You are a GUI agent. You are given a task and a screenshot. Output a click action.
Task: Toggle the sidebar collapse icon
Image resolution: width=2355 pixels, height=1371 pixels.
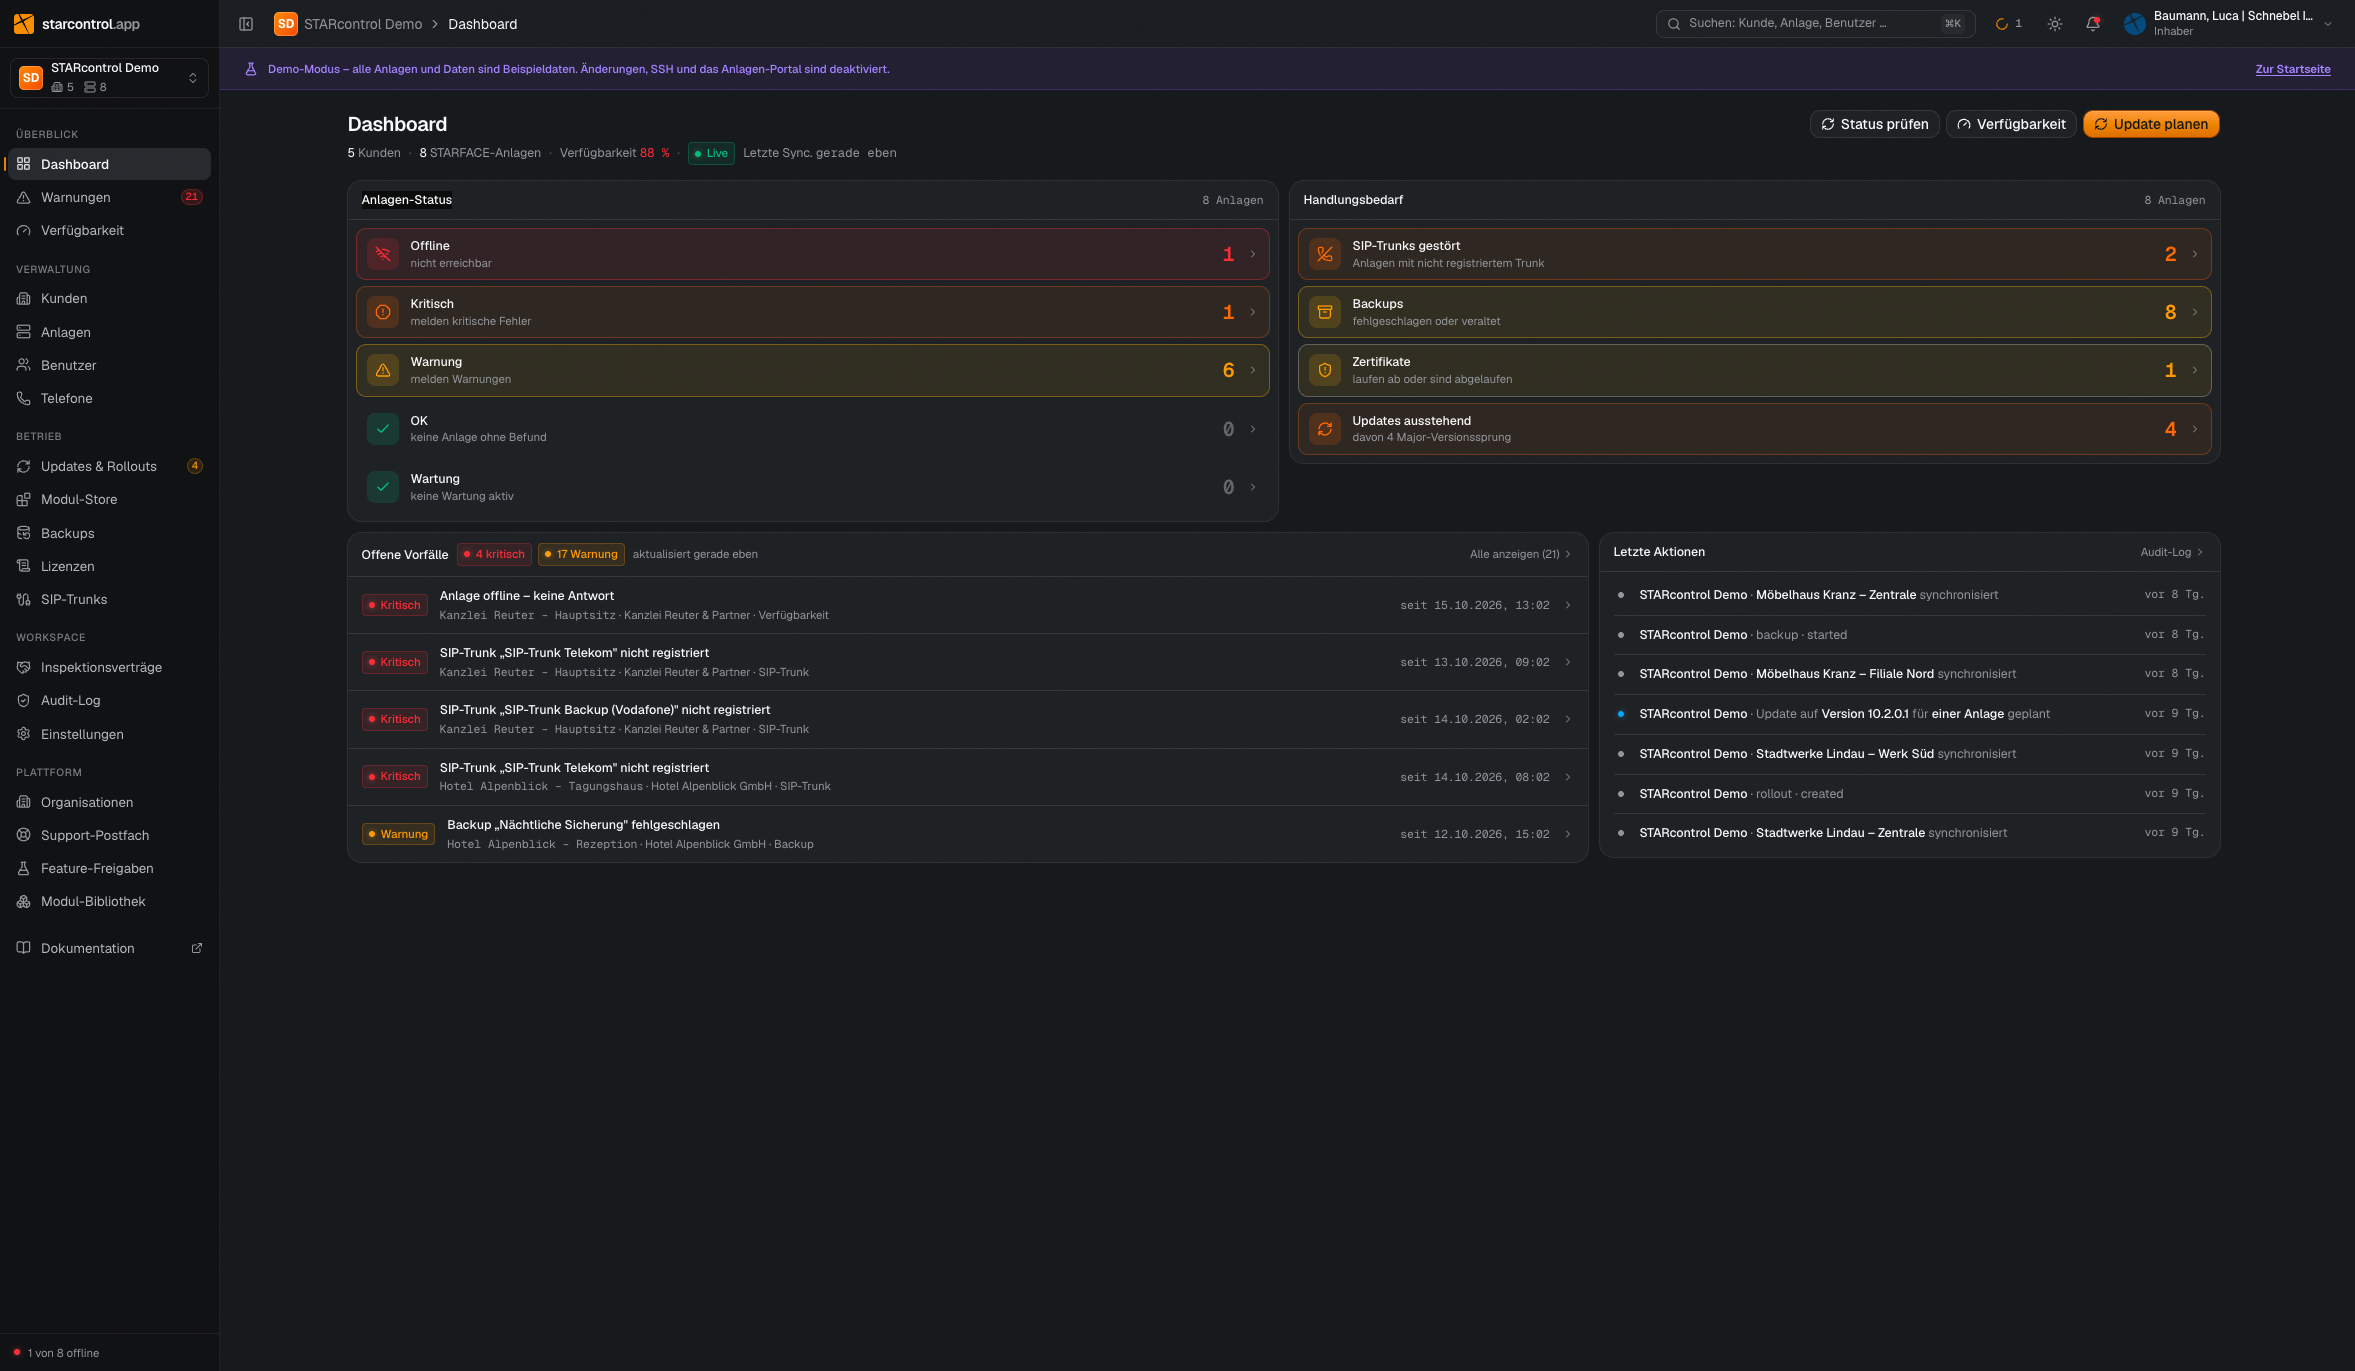[246, 24]
